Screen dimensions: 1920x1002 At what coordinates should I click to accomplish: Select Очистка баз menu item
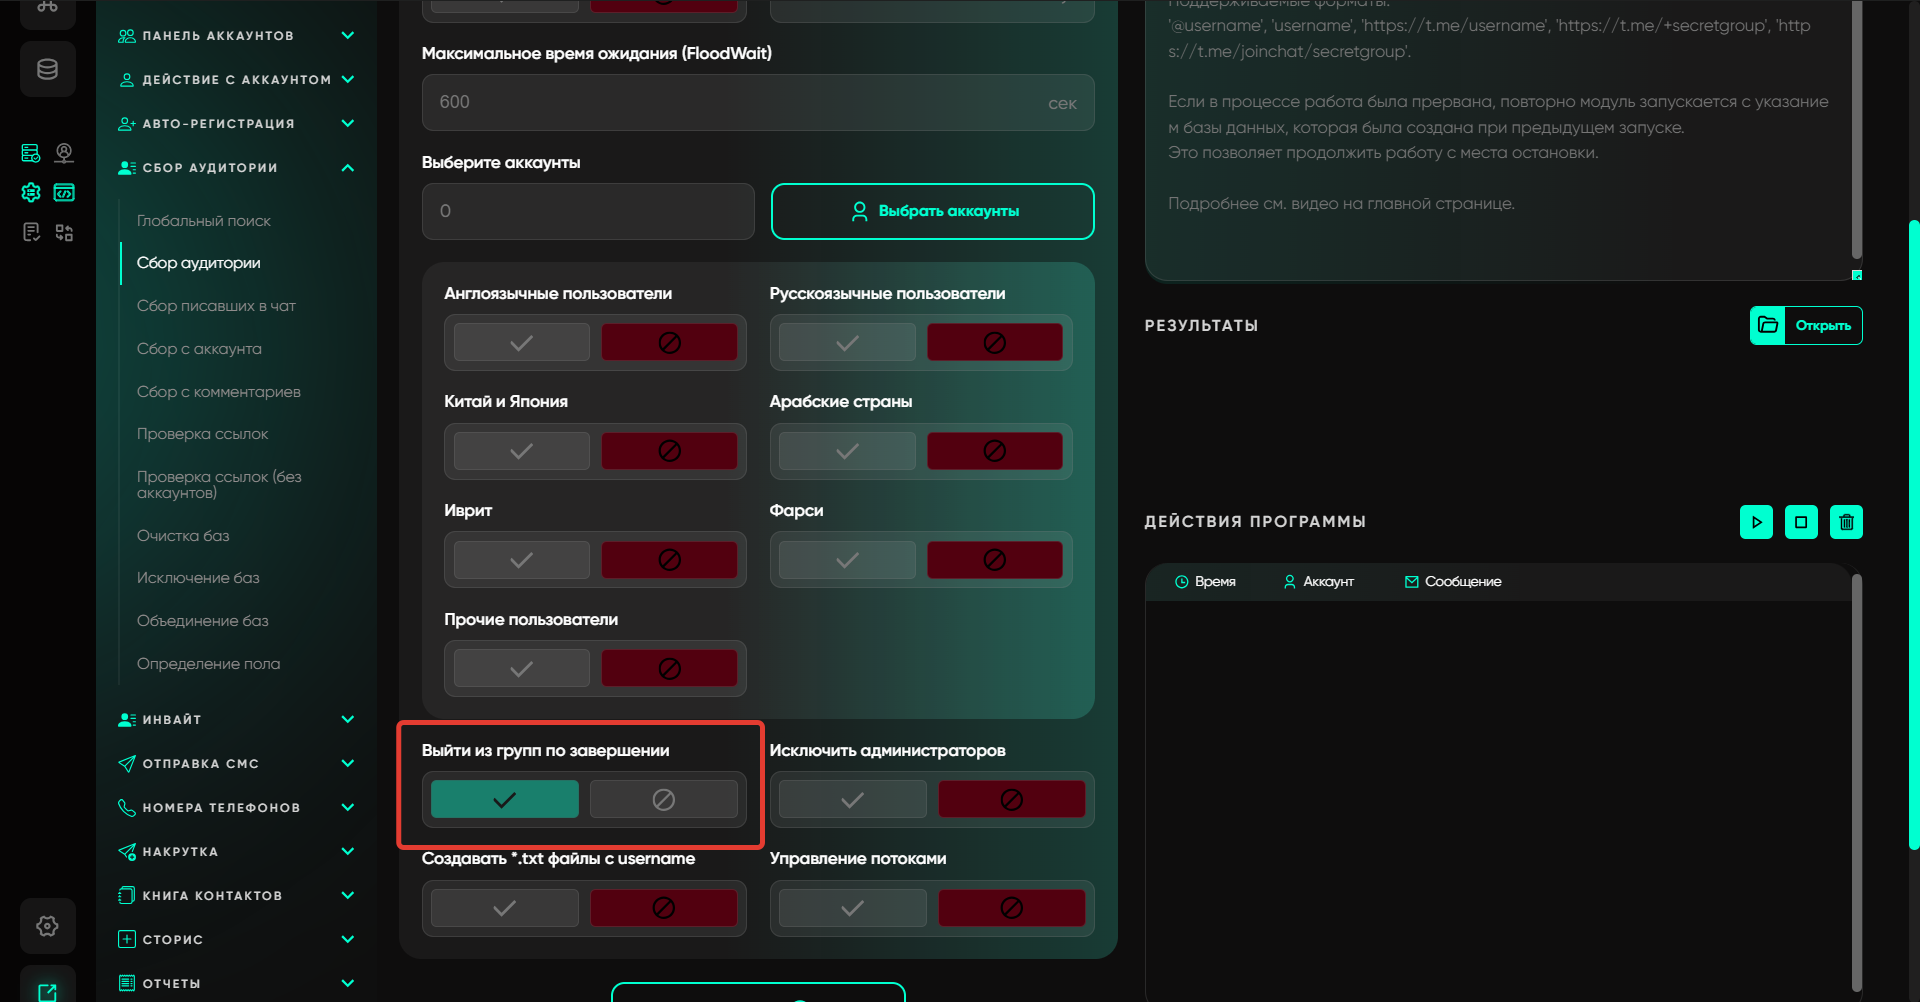click(183, 536)
